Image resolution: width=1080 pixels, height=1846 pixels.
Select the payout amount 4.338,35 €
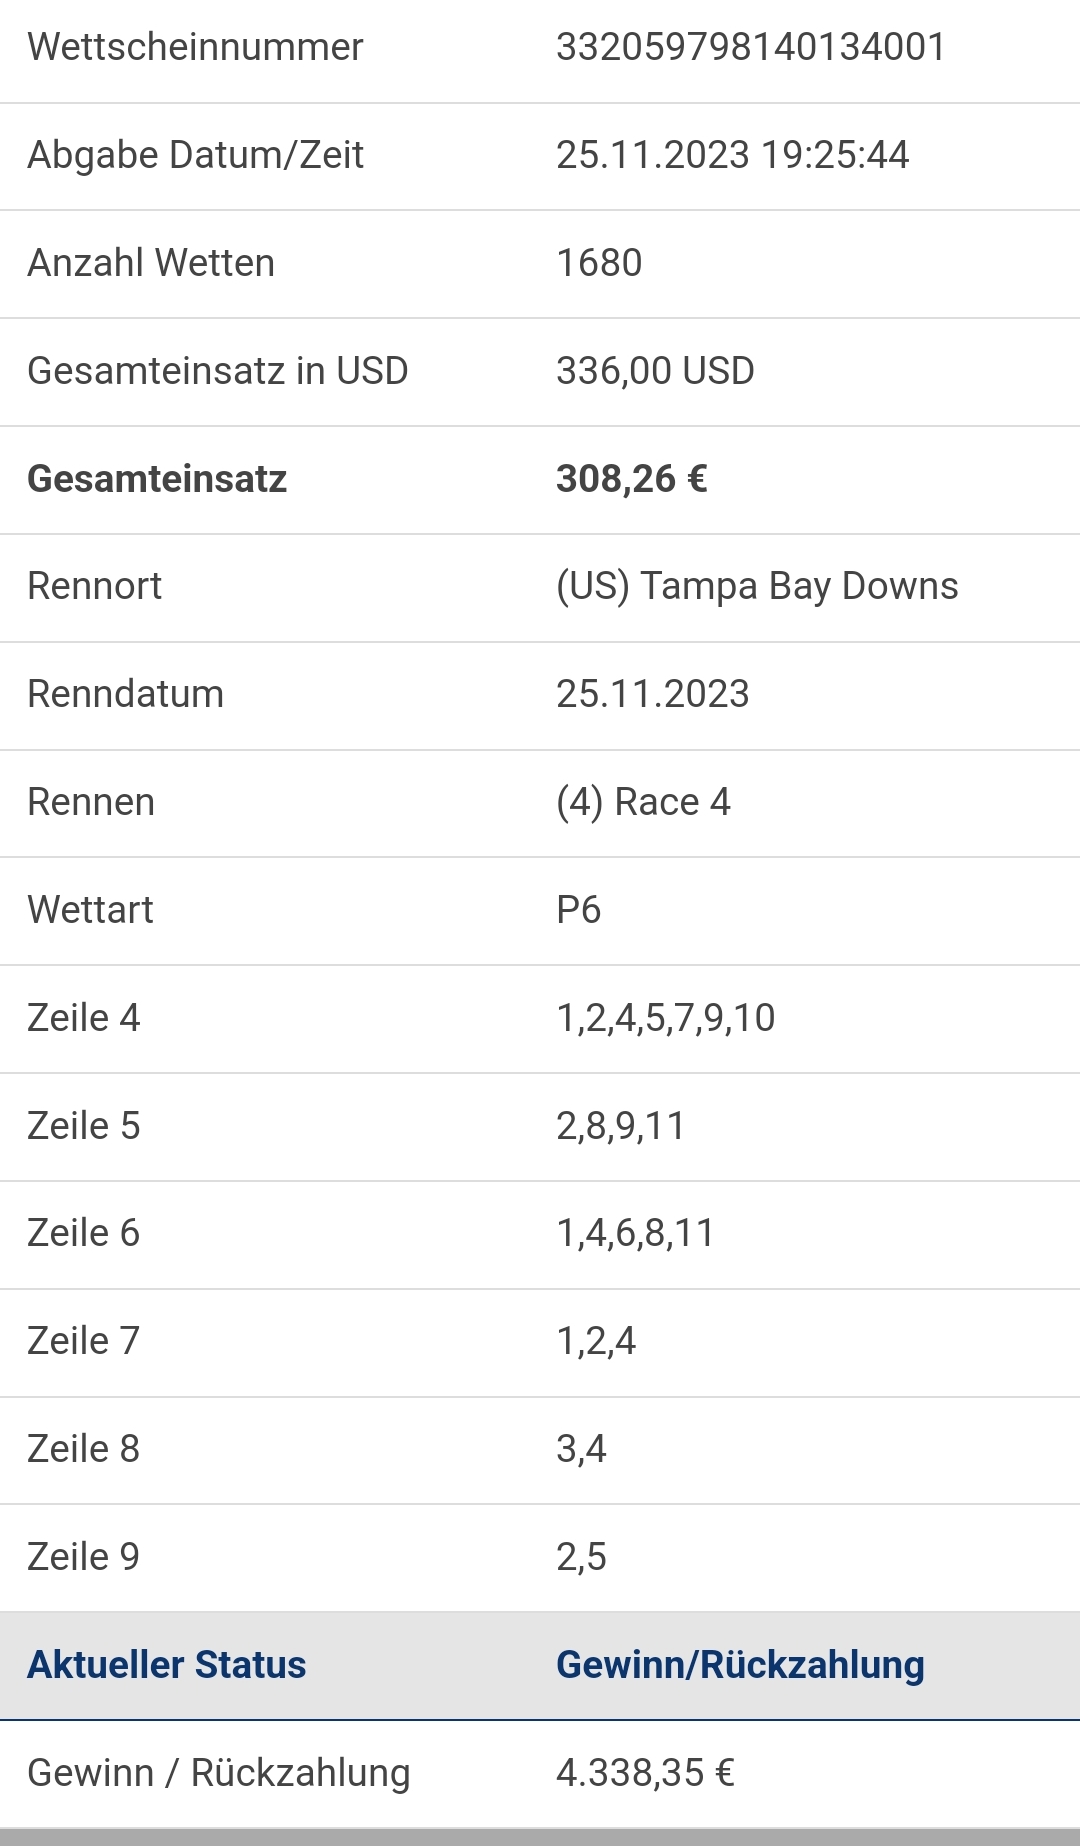point(645,1773)
